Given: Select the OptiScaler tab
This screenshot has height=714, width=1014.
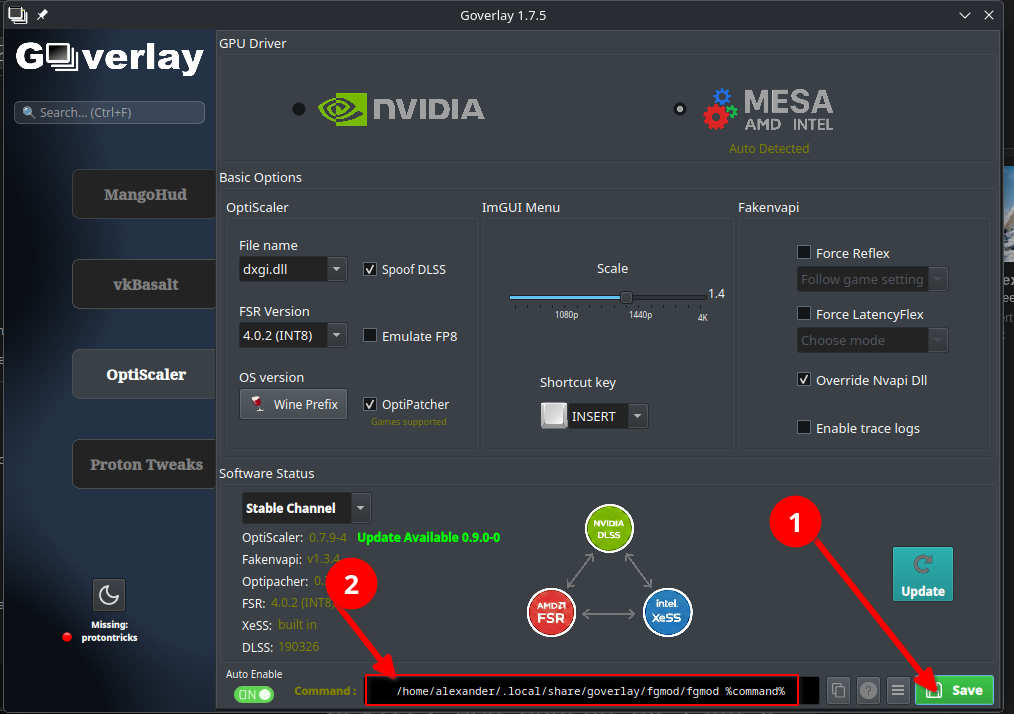Looking at the screenshot, I should pos(144,374).
